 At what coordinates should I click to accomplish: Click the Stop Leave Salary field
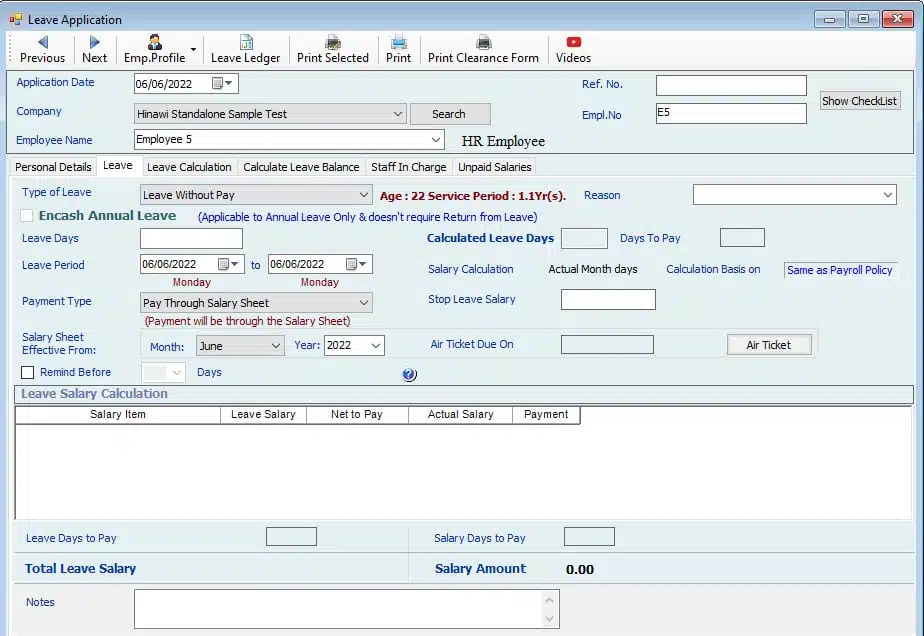608,299
